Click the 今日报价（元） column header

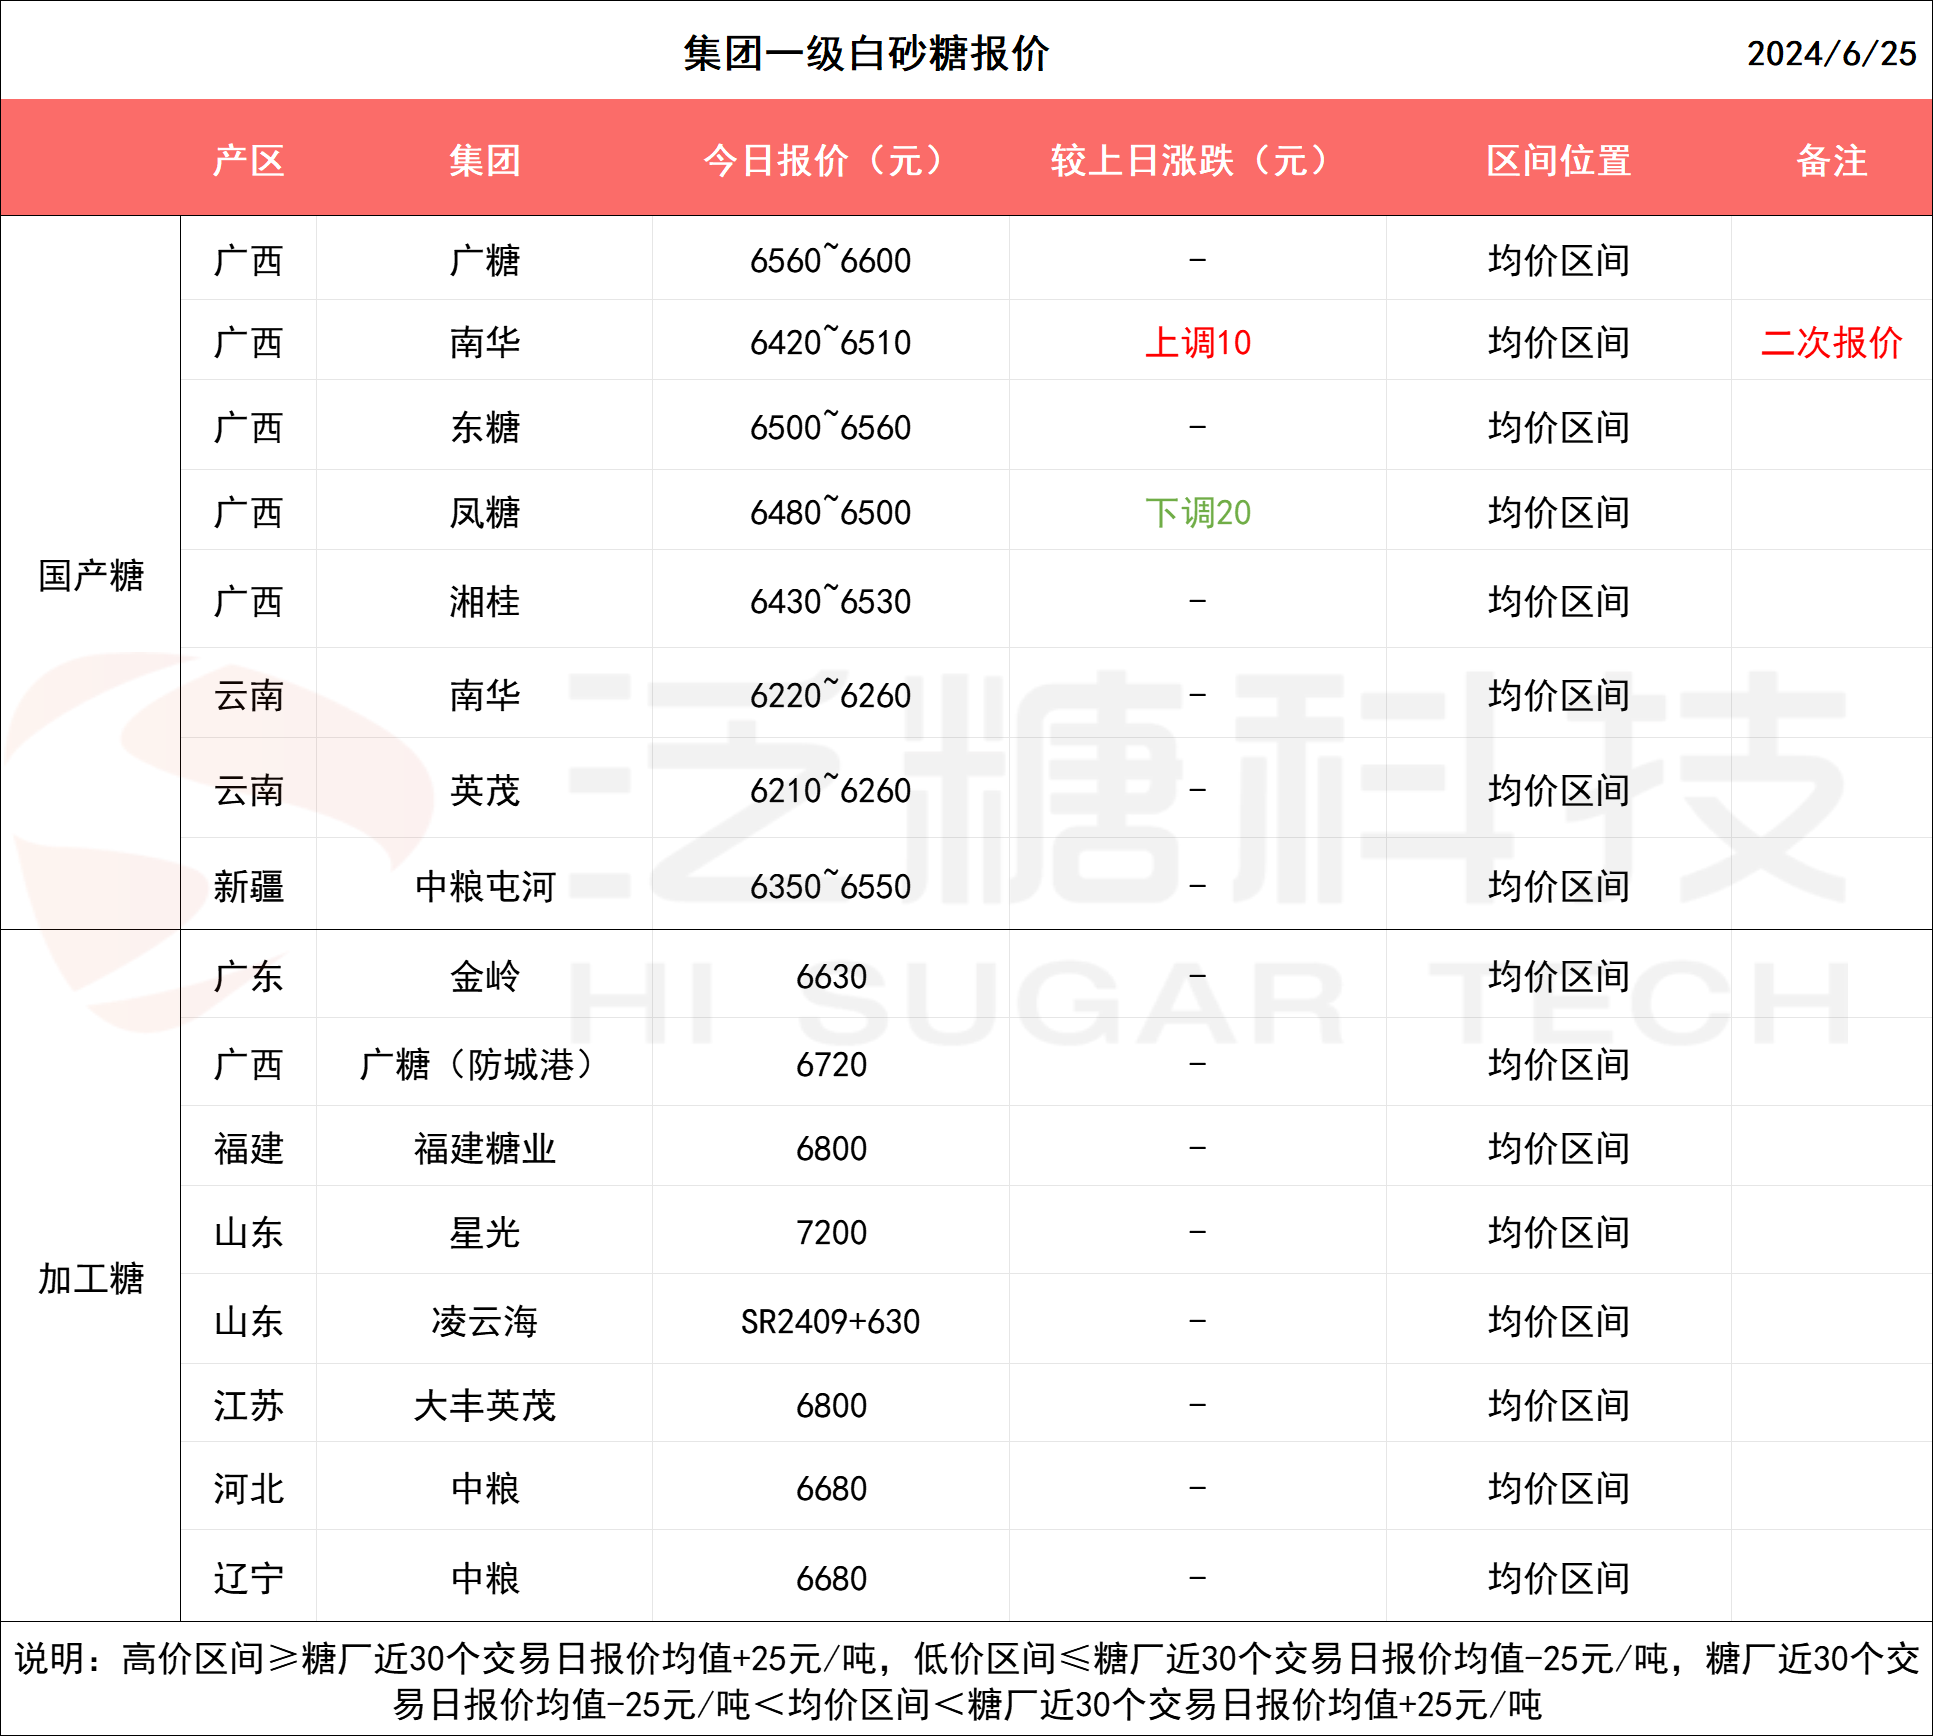830,160
